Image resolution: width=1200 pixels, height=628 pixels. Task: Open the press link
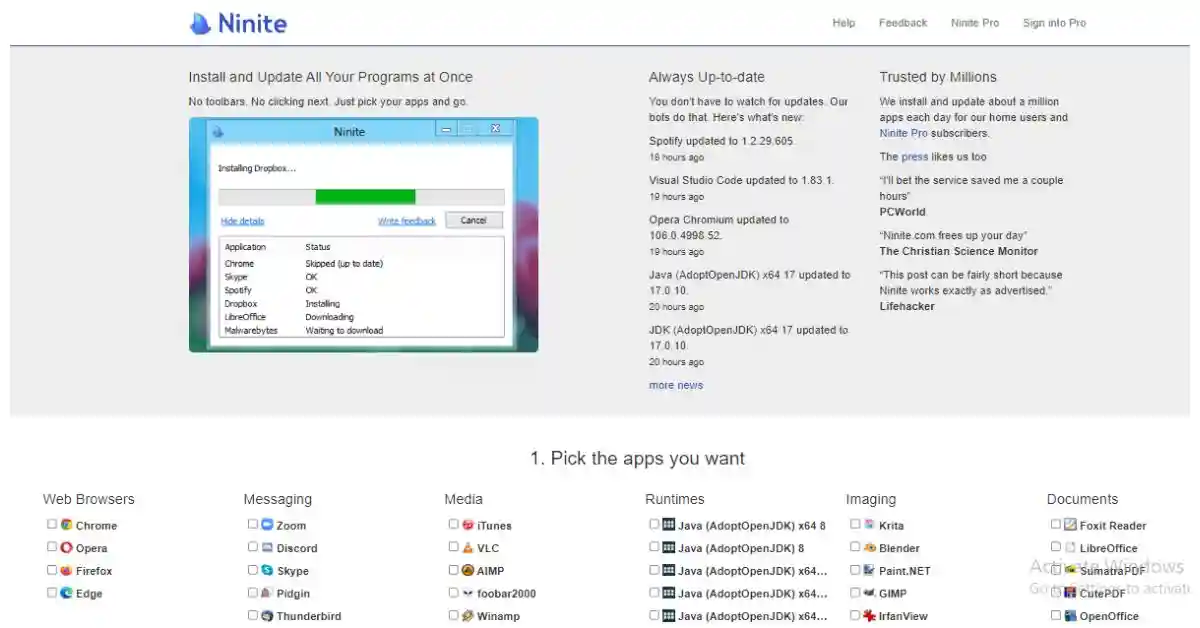click(915, 157)
